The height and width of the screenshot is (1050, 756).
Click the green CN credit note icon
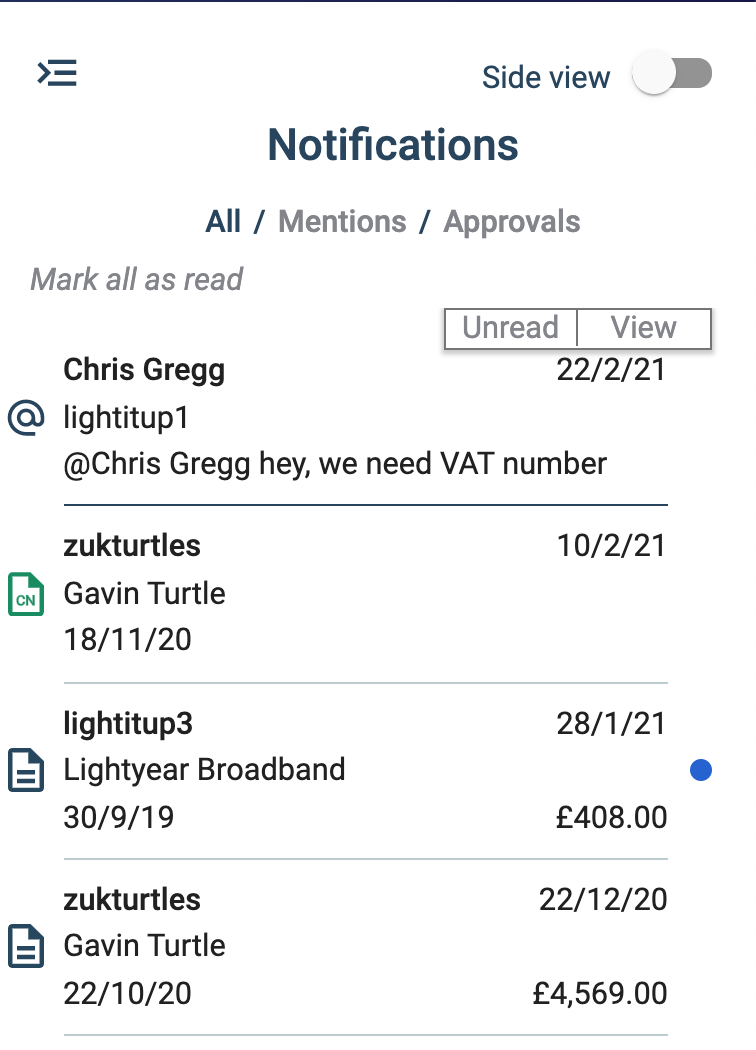(26, 593)
